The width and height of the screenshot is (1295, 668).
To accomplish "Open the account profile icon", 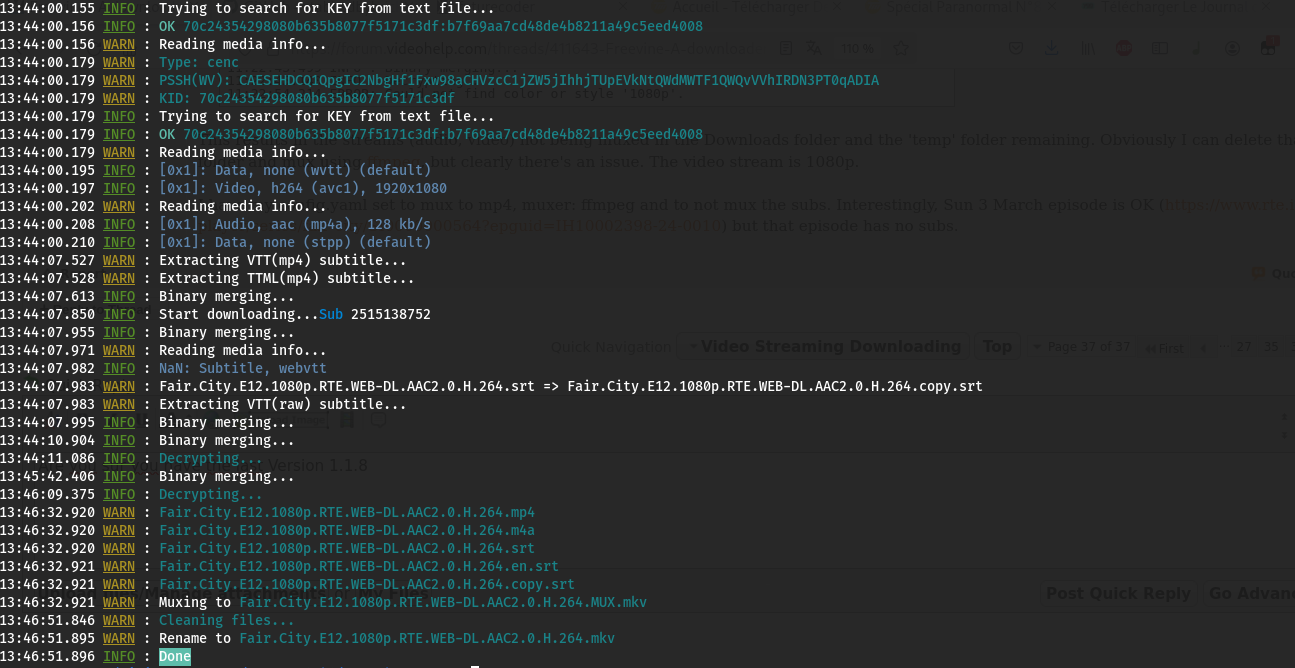I will [1232, 48].
